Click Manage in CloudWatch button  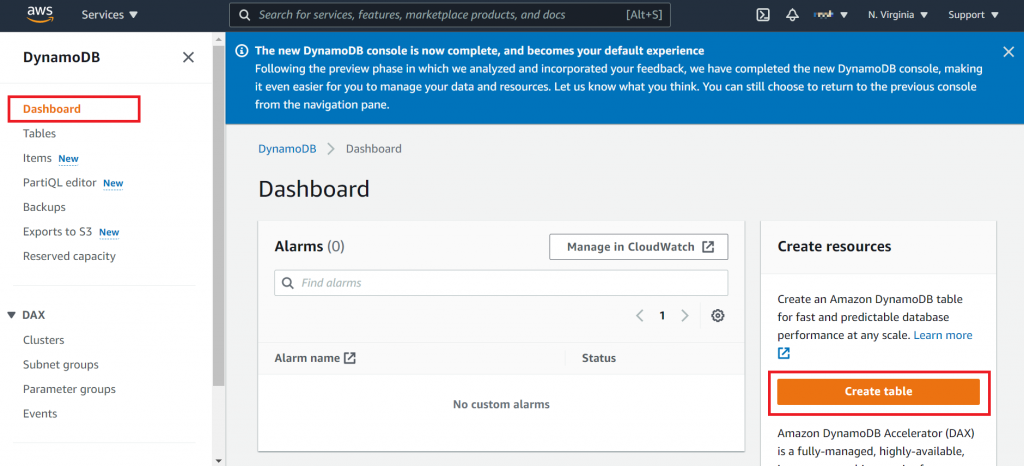[x=638, y=247]
